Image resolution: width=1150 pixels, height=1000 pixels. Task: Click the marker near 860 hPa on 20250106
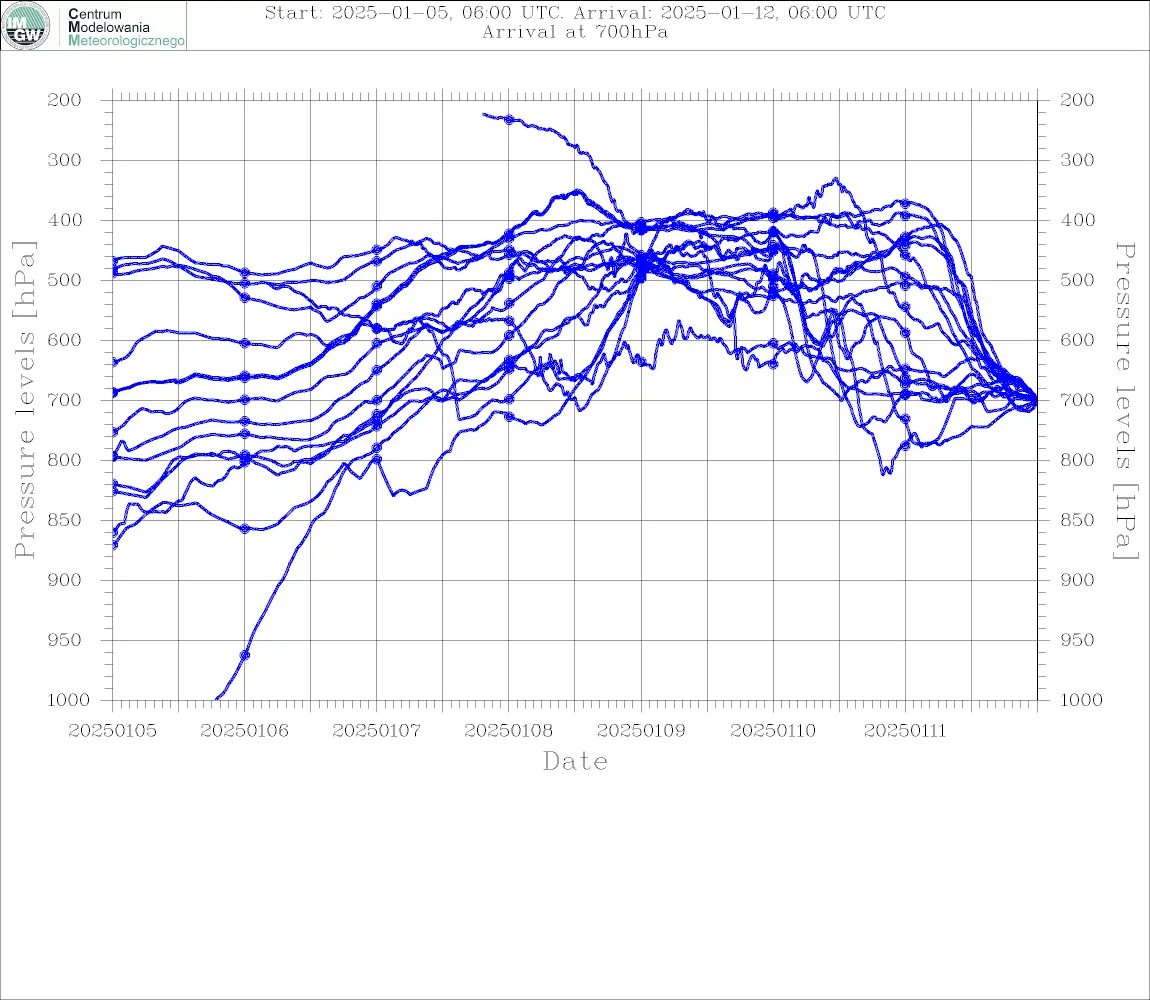245,528
